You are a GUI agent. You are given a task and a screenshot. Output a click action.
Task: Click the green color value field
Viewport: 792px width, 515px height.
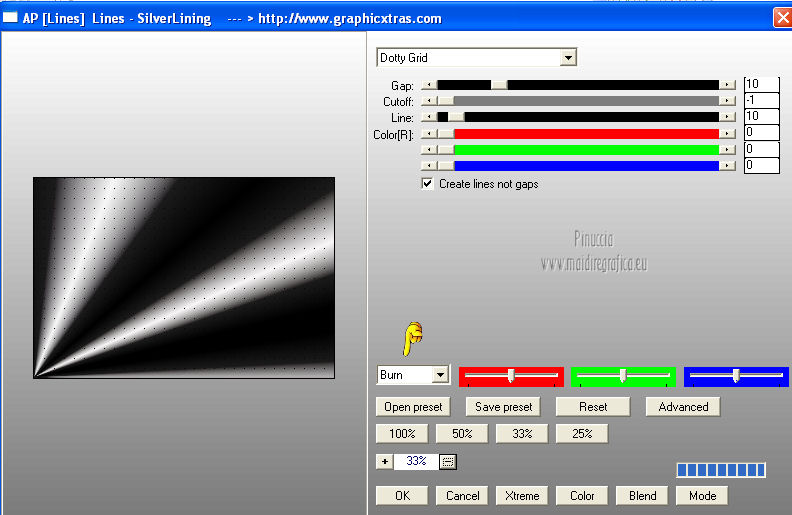(x=762, y=149)
